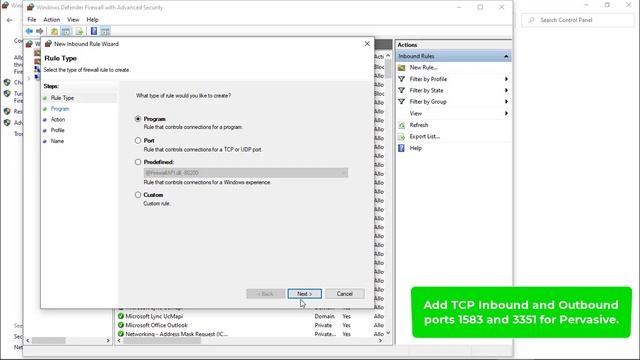Screen dimensions: 640x360
Task: Close the New Inbound Rule Wizard dialog
Action: click(x=367, y=44)
